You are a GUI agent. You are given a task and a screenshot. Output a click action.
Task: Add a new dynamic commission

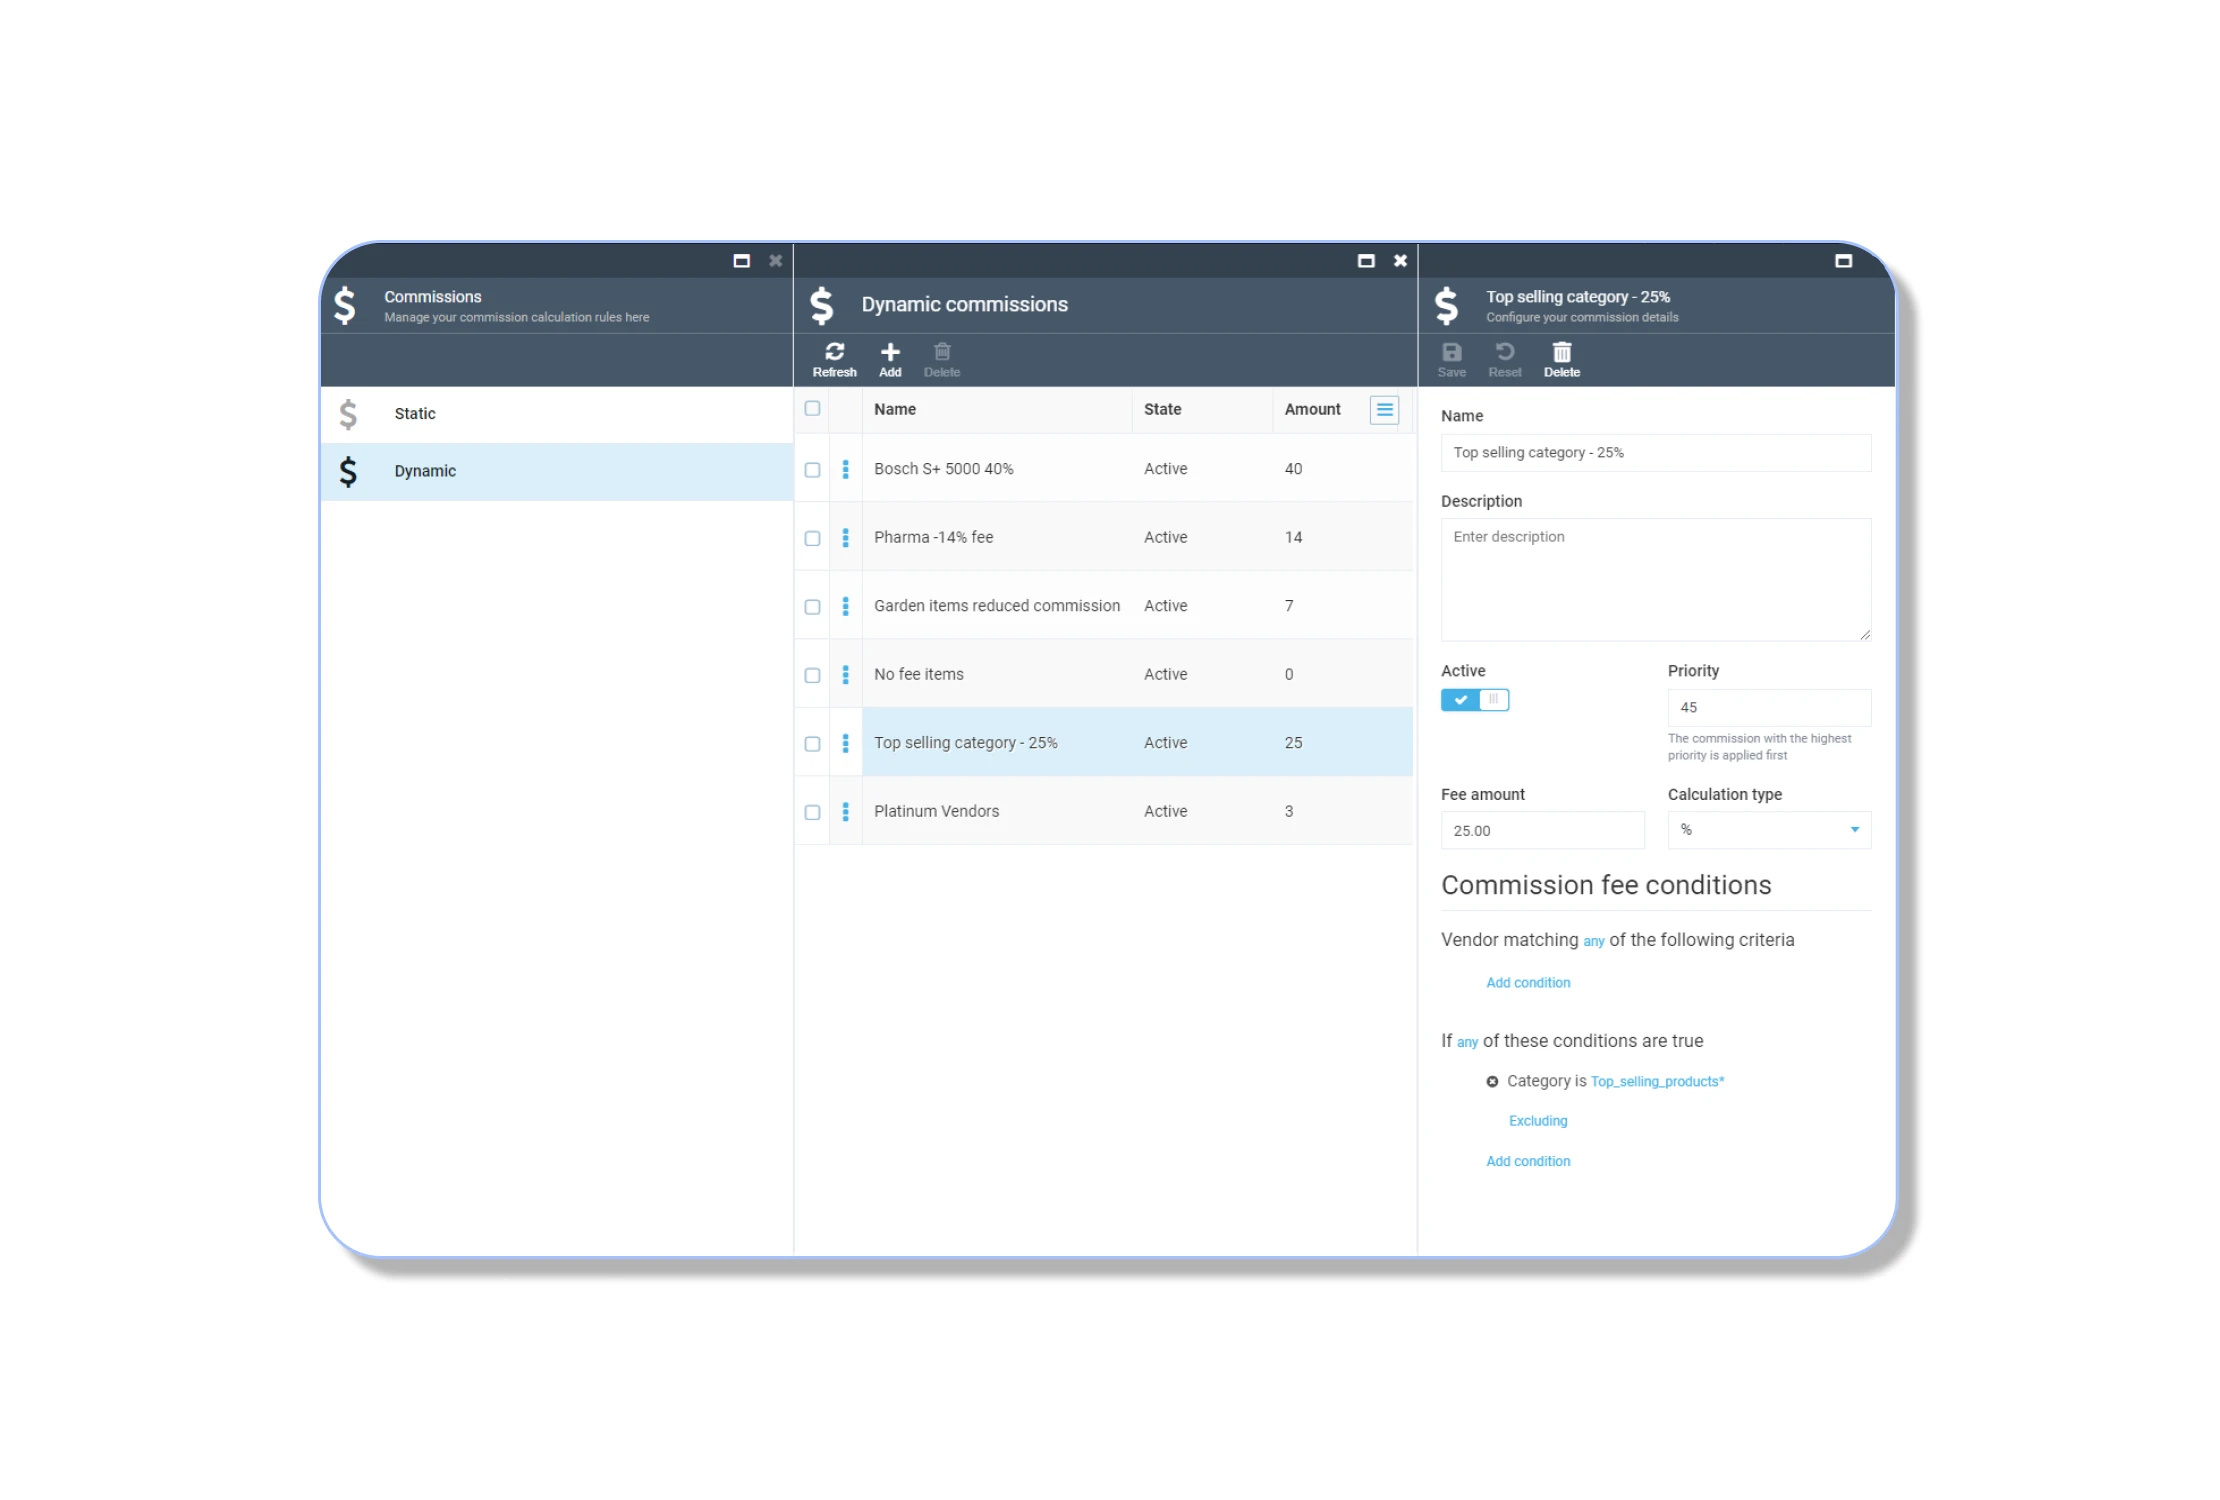pyautogui.click(x=890, y=360)
